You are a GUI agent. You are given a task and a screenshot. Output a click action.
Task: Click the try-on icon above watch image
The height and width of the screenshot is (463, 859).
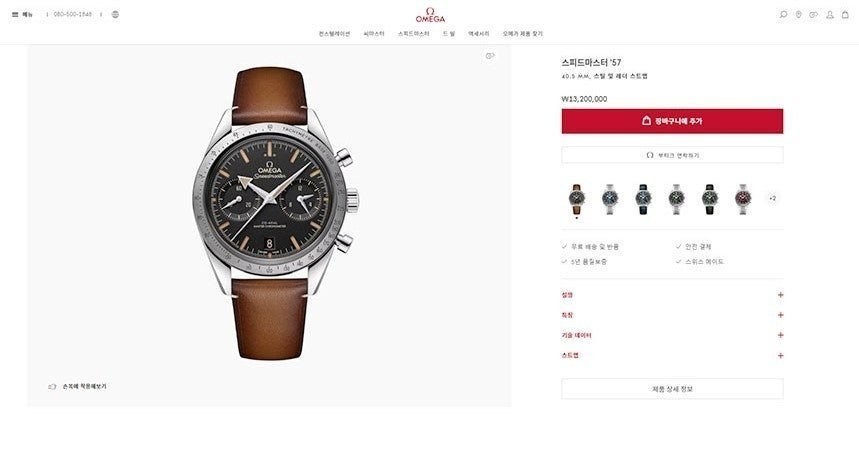pos(490,56)
